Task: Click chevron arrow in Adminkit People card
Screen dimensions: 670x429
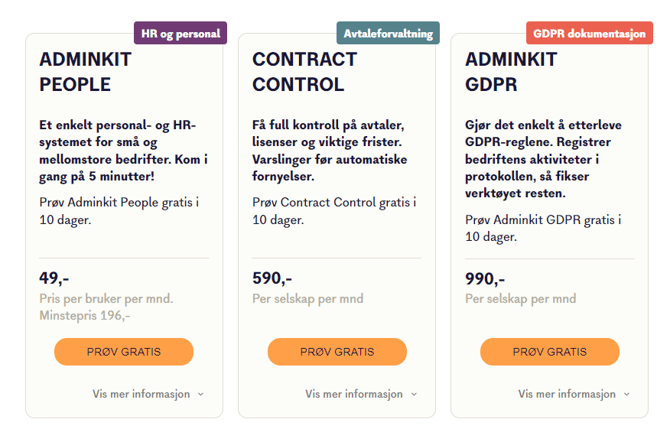Action: click(x=201, y=394)
